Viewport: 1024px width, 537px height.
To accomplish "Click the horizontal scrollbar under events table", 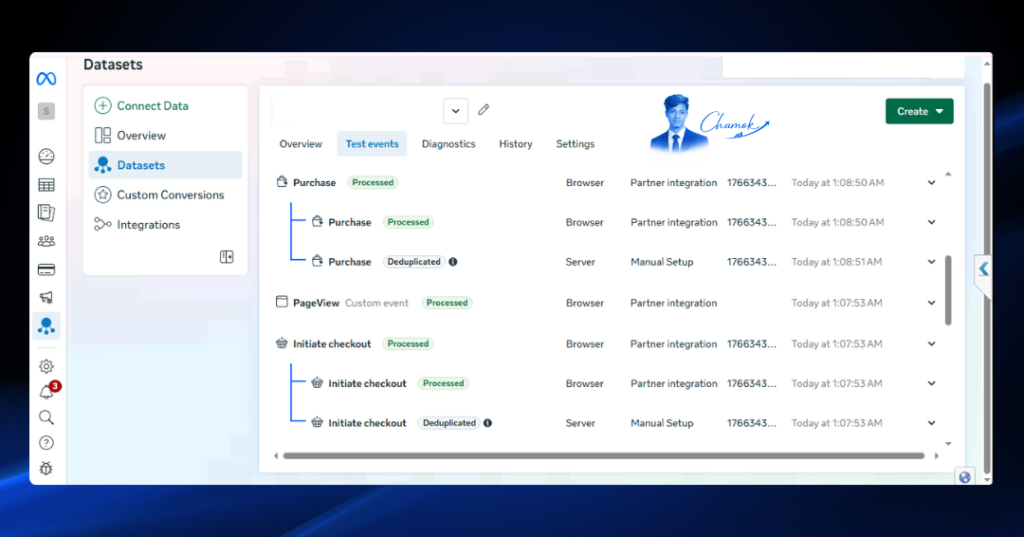I will click(603, 456).
